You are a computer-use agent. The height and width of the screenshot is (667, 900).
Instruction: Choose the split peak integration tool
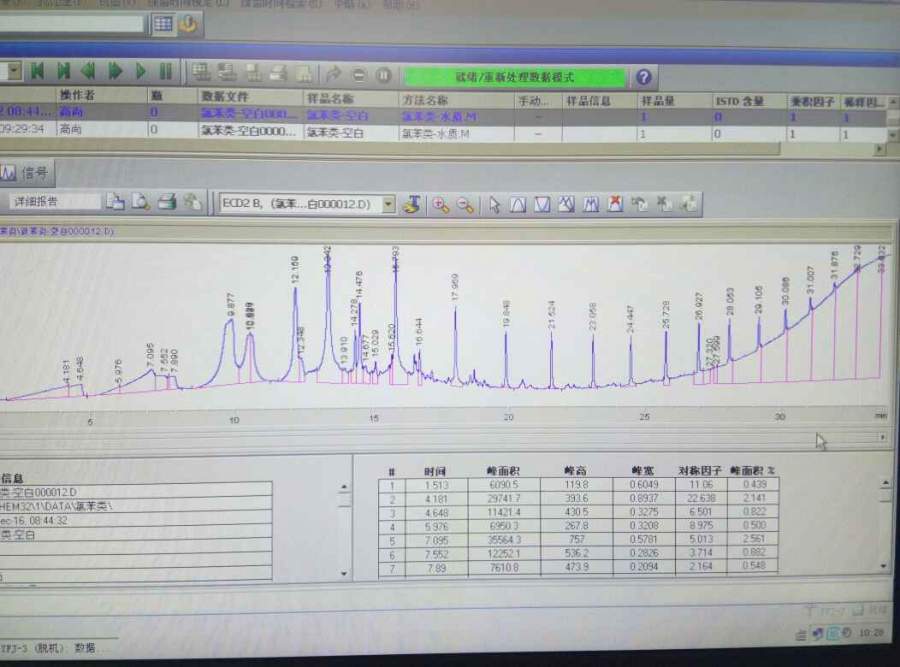click(x=591, y=204)
